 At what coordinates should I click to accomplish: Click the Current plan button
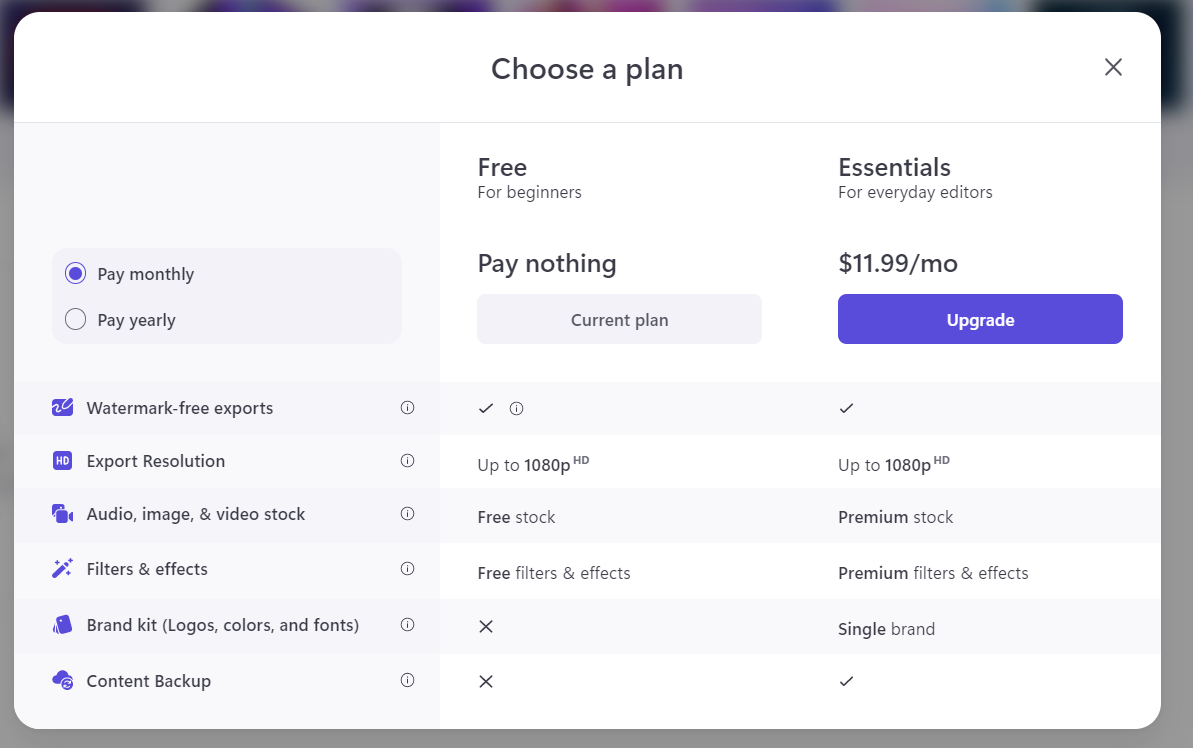click(x=619, y=319)
